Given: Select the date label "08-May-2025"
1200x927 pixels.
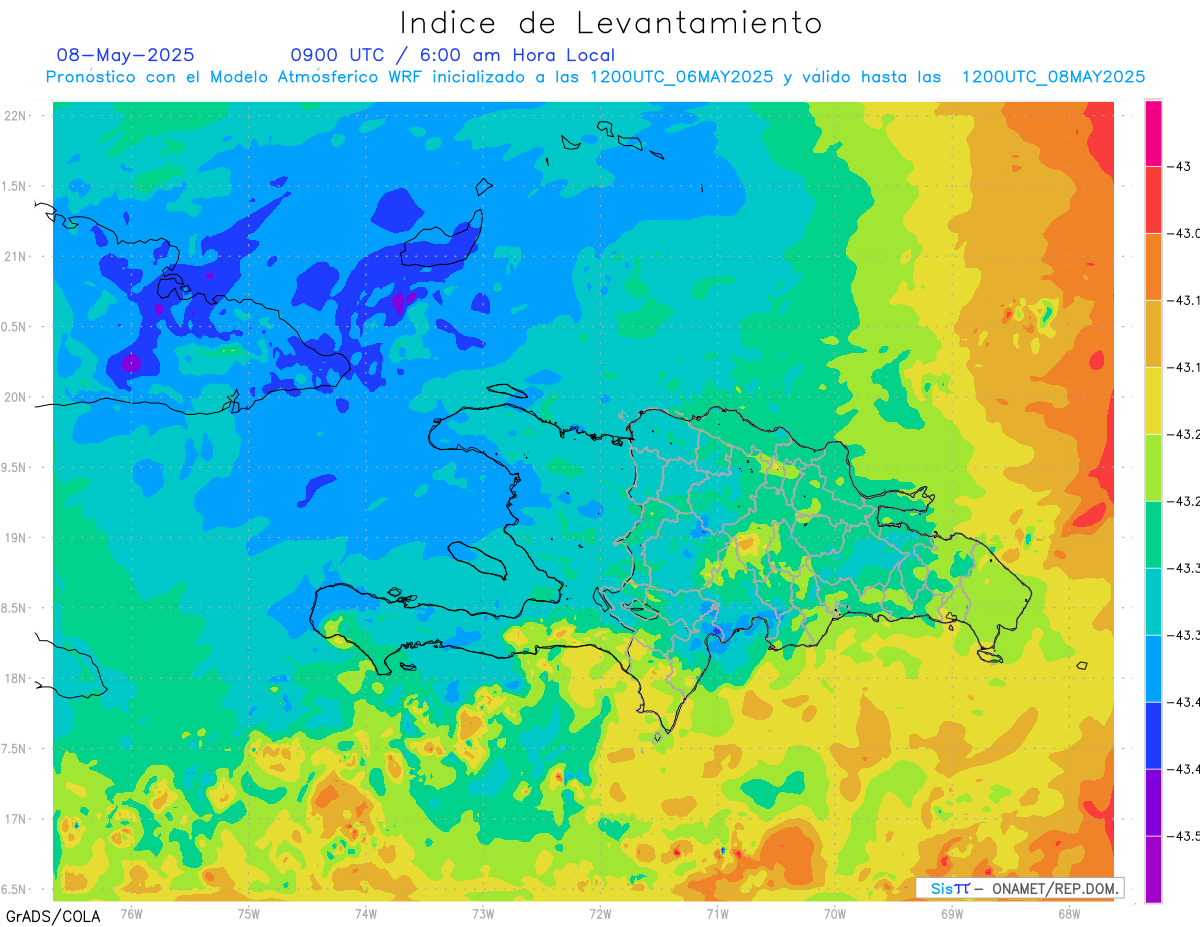Looking at the screenshot, I should tap(125, 55).
